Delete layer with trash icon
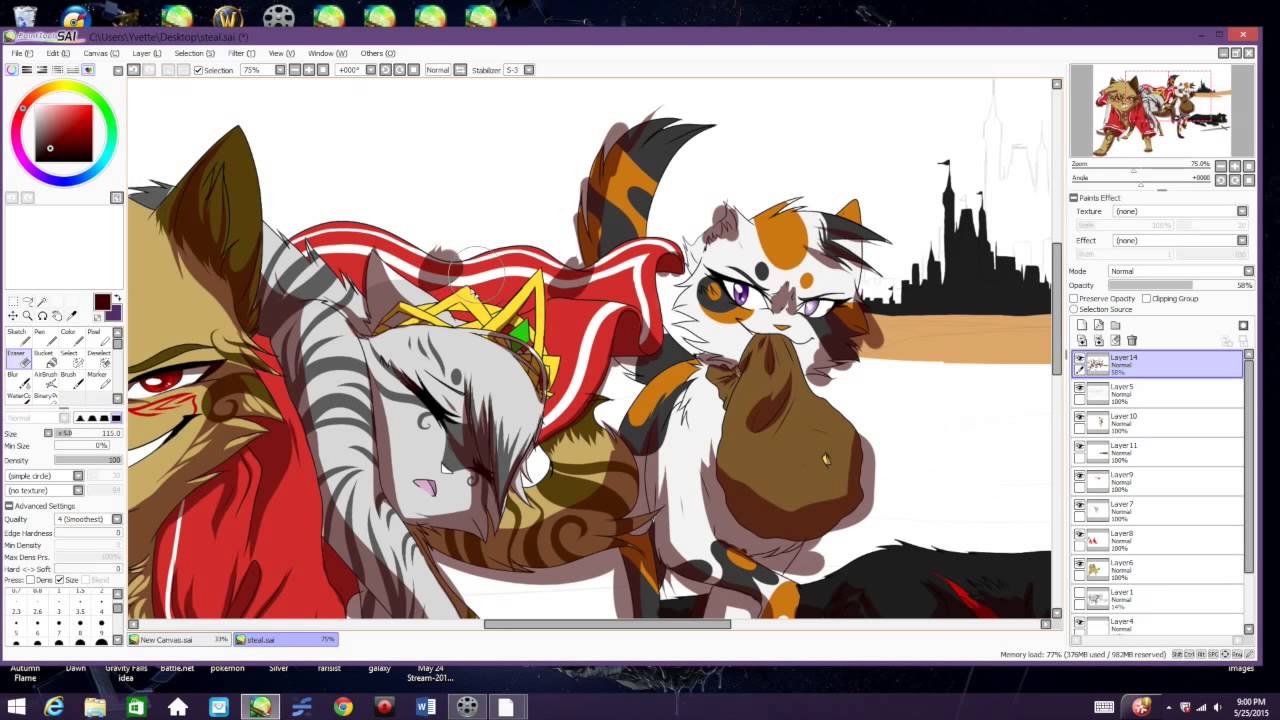This screenshot has height=720, width=1280. pyautogui.click(x=1132, y=340)
